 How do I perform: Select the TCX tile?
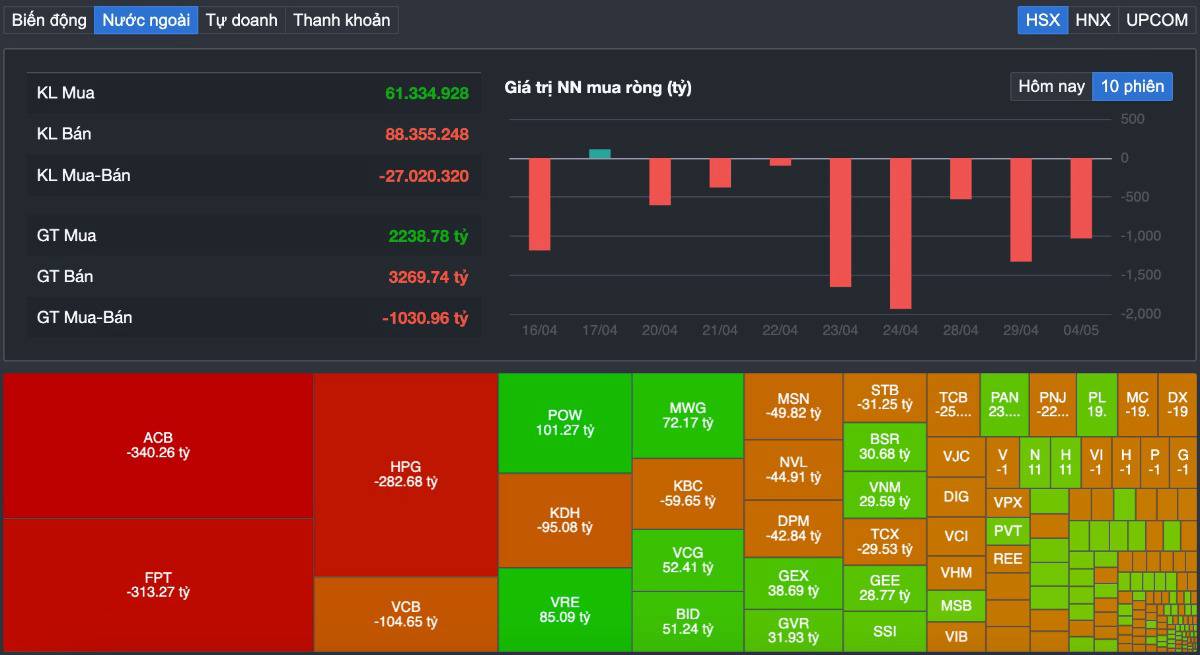click(884, 541)
